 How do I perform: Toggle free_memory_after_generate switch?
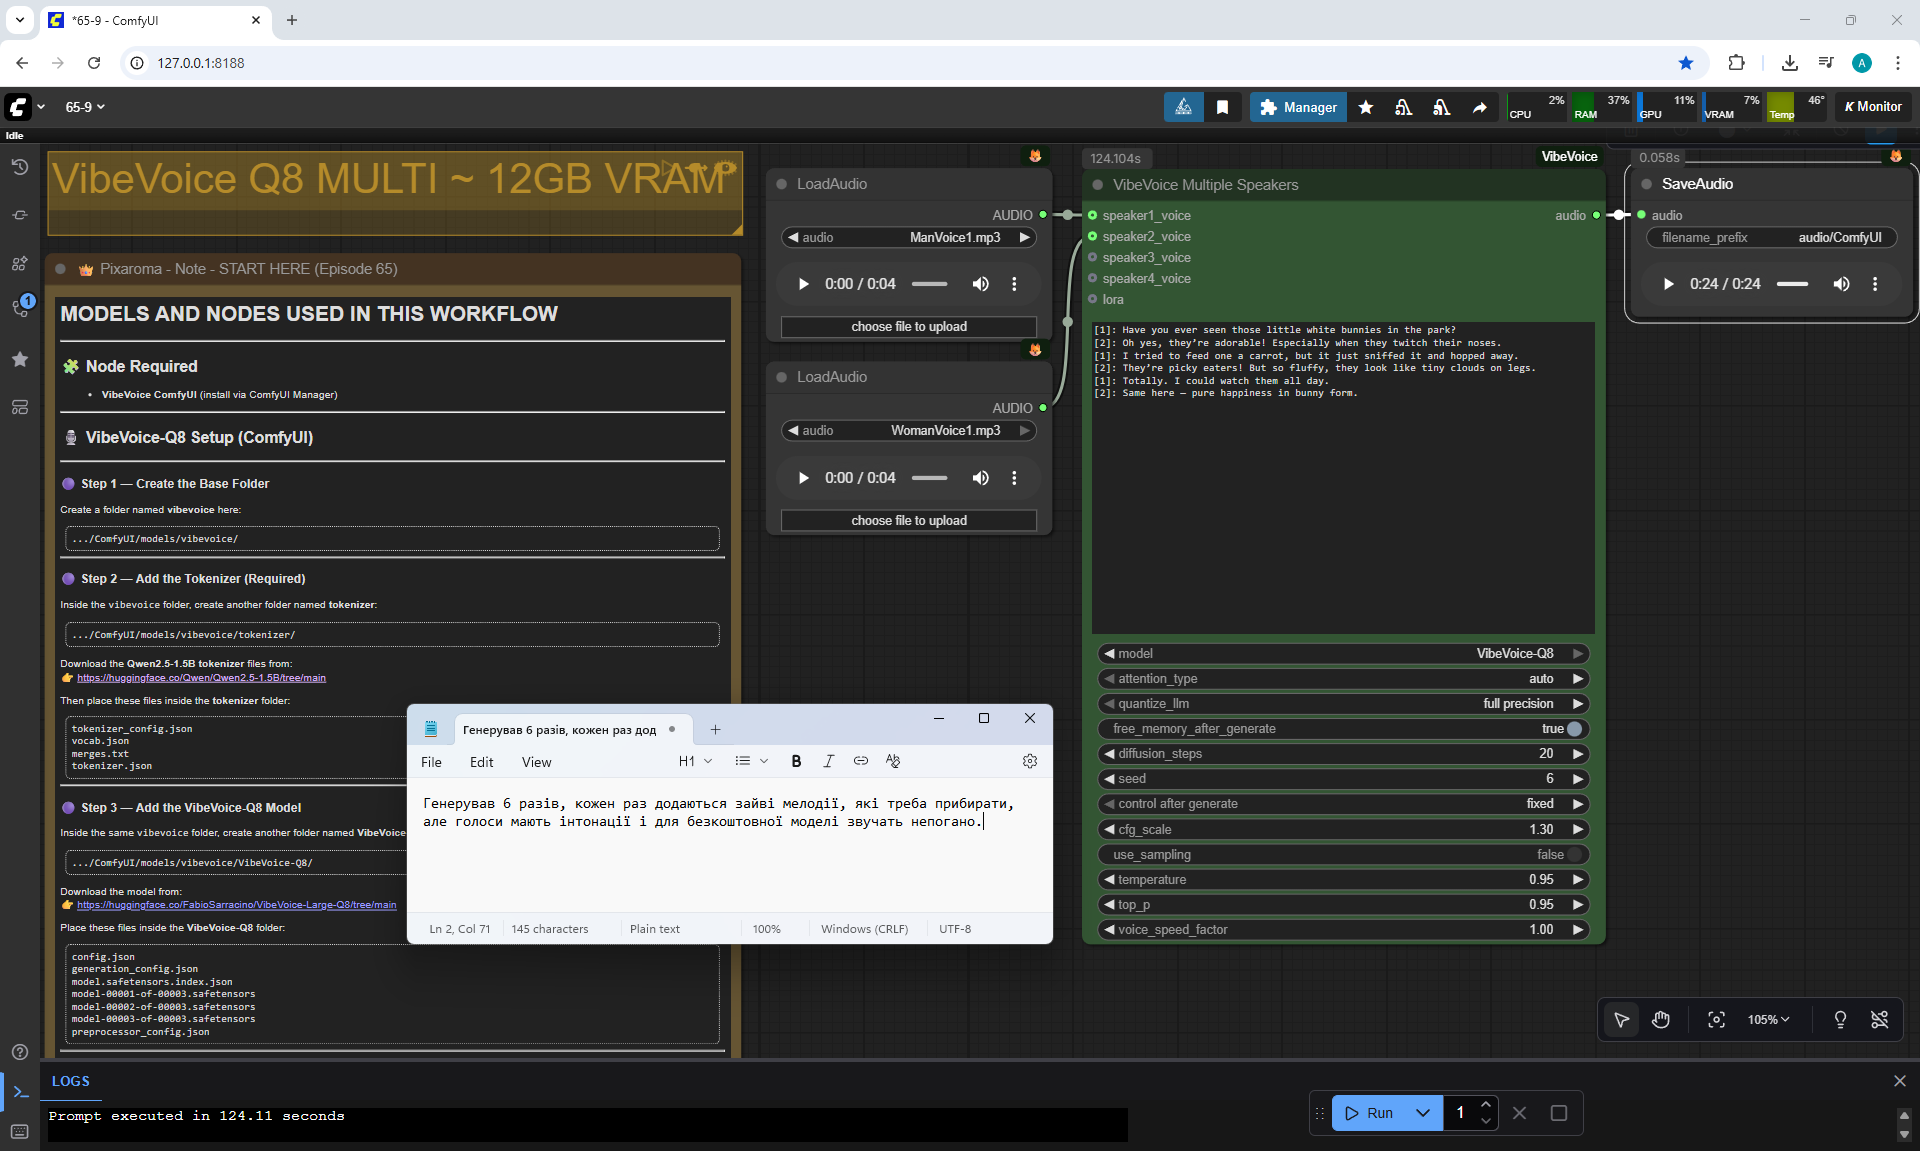(1574, 729)
